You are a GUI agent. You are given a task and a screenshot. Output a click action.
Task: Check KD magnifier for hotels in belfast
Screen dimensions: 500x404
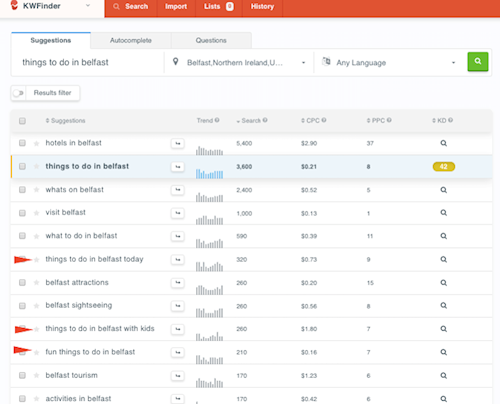tap(443, 143)
